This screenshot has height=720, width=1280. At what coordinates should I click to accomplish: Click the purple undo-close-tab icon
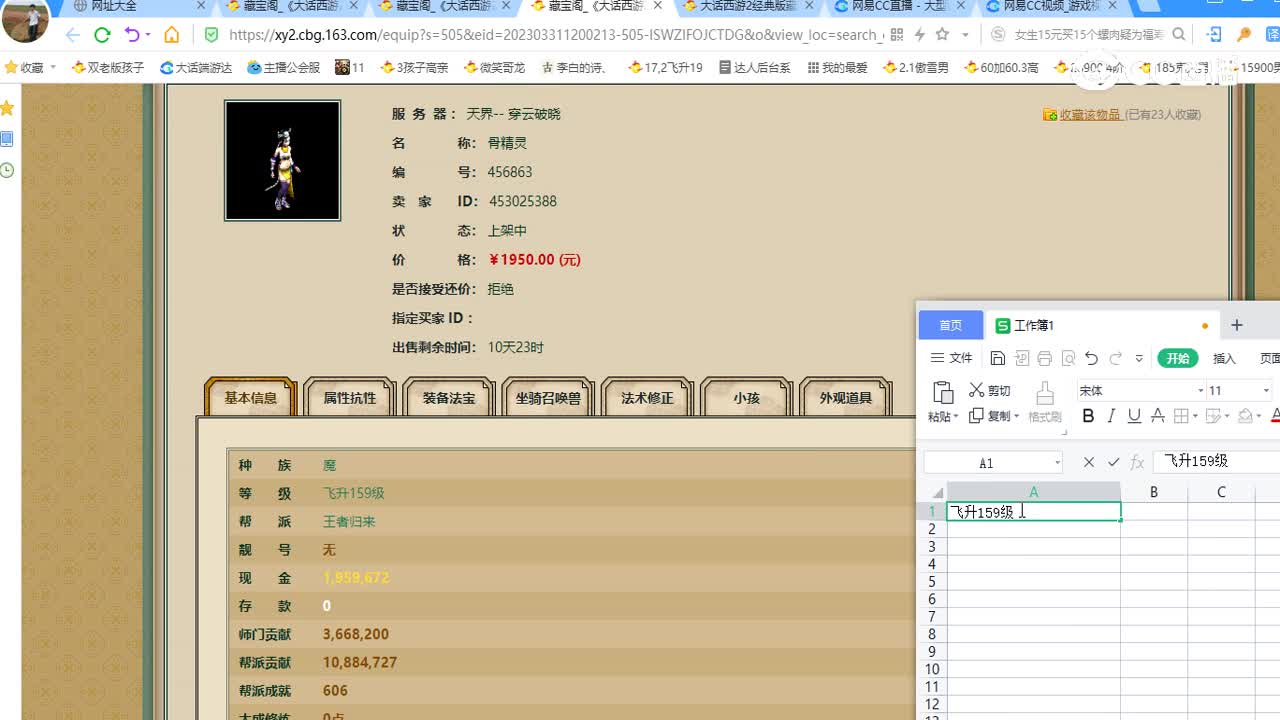(132, 35)
